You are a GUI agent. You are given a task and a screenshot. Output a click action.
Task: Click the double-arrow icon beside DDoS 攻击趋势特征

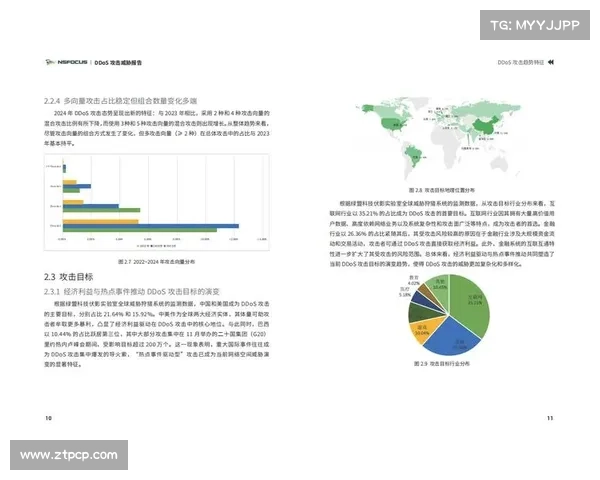pos(551,62)
